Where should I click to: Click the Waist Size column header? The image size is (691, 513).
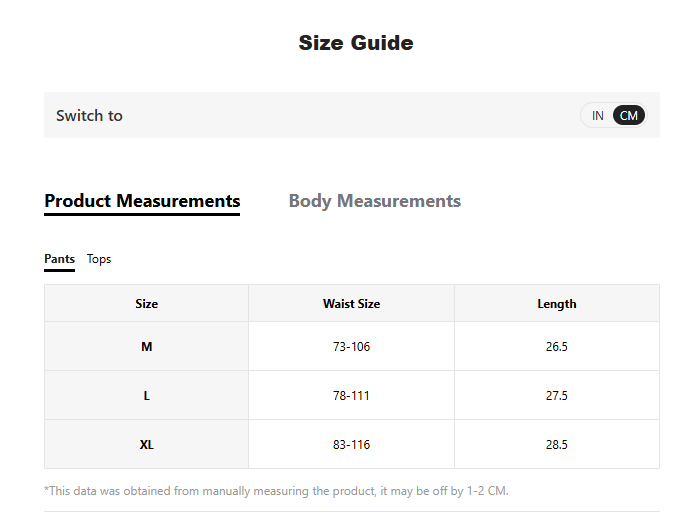(351, 304)
